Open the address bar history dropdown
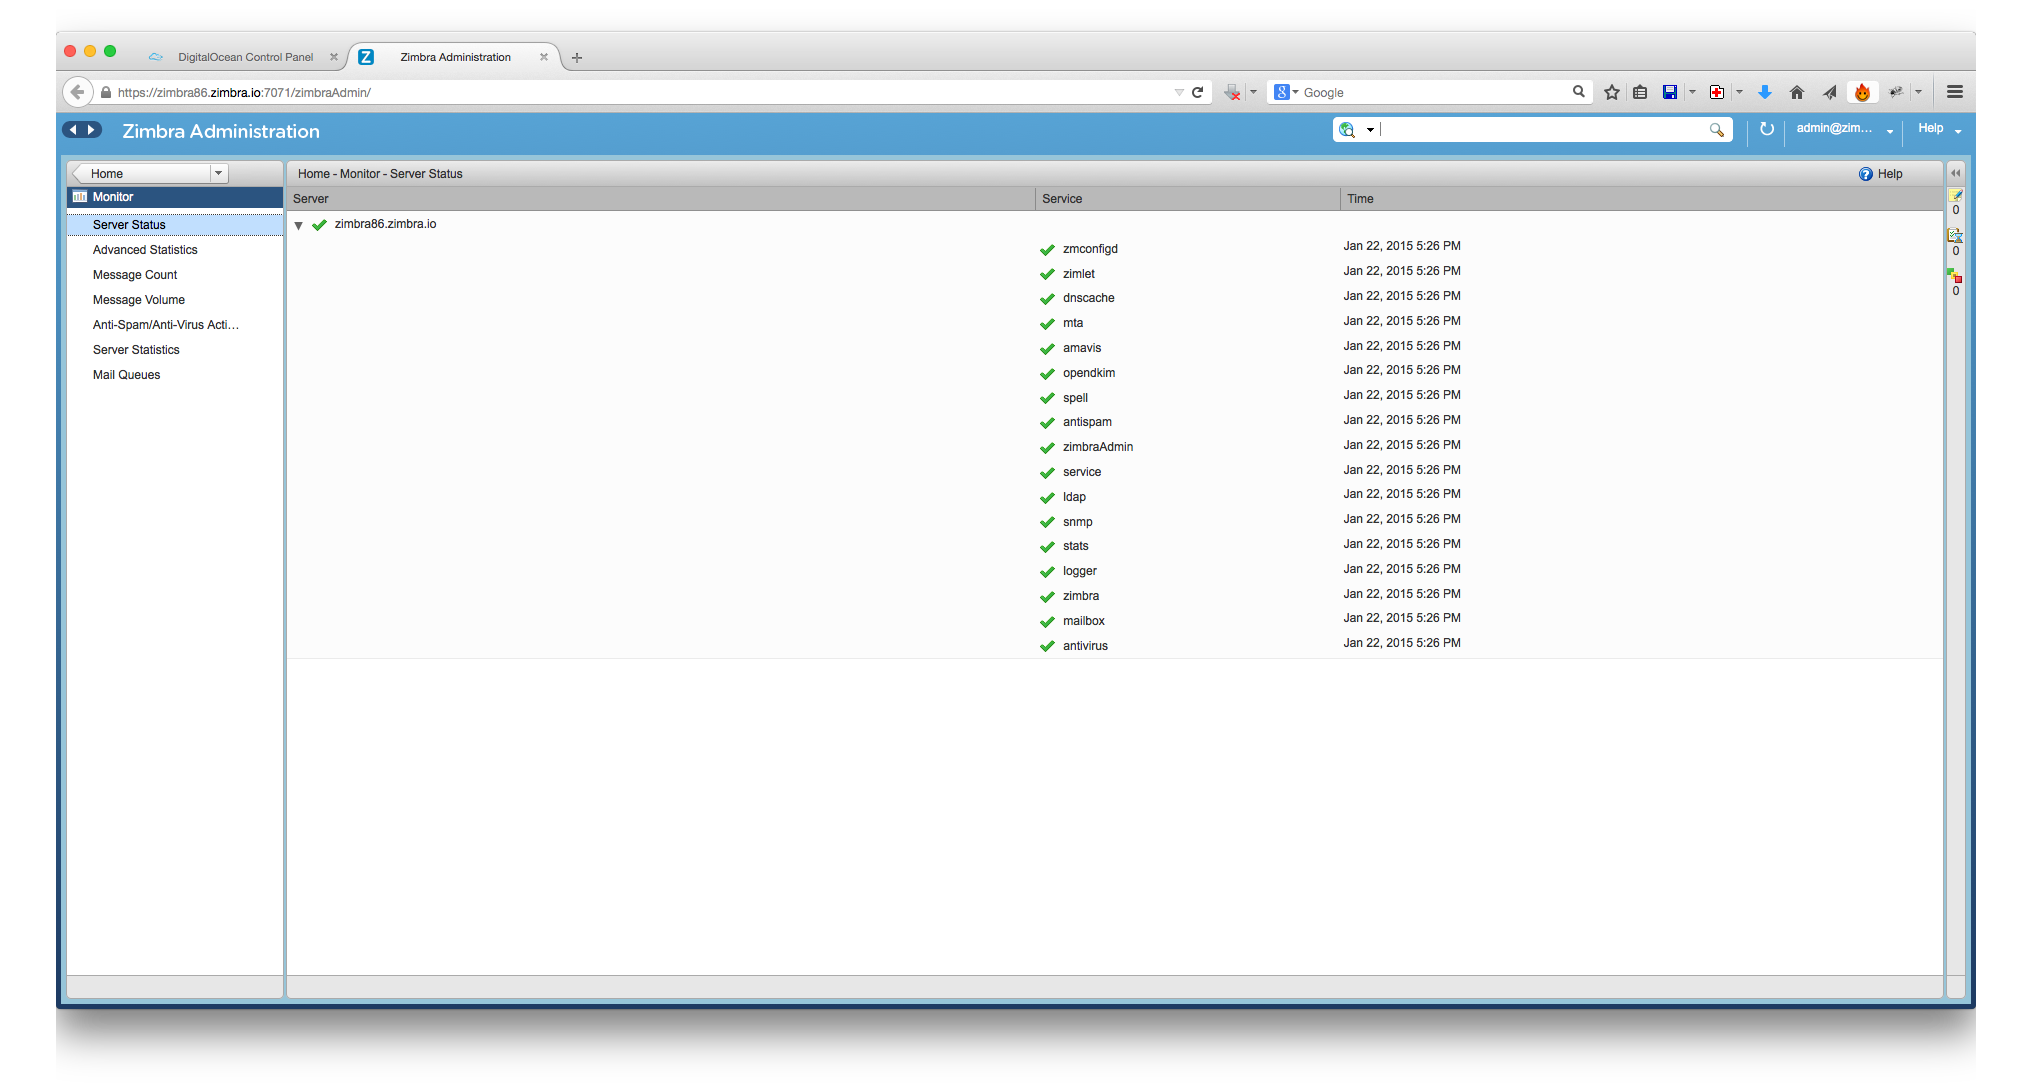The height and width of the screenshot is (1089, 2032). (x=1179, y=92)
